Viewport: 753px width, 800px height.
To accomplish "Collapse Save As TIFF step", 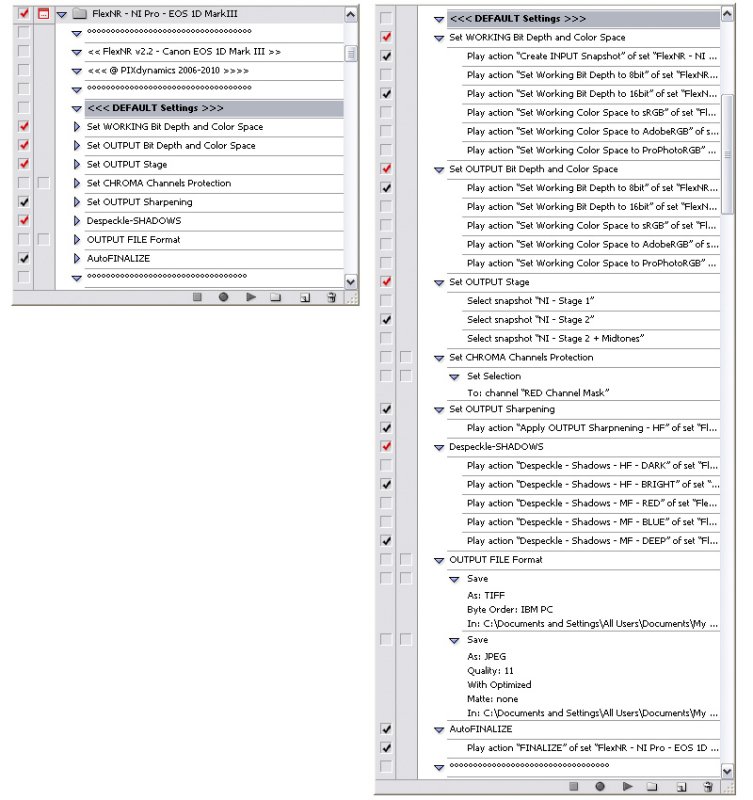I will tap(454, 580).
